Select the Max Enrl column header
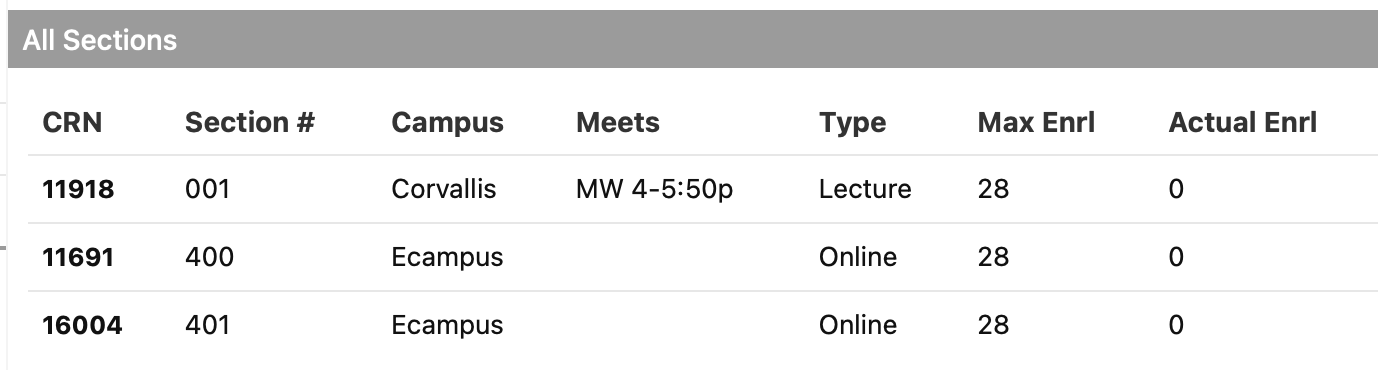Screen dimensions: 1378x370 point(1036,123)
